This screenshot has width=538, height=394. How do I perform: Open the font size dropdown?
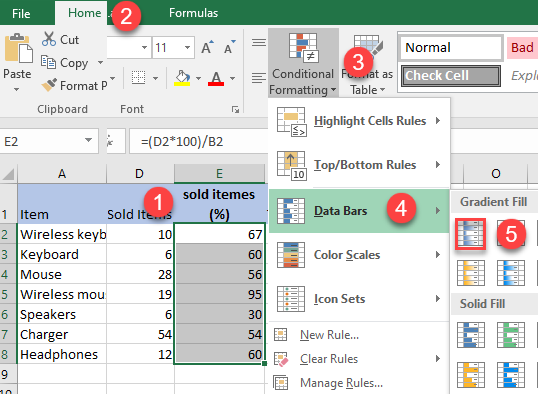[x=187, y=47]
